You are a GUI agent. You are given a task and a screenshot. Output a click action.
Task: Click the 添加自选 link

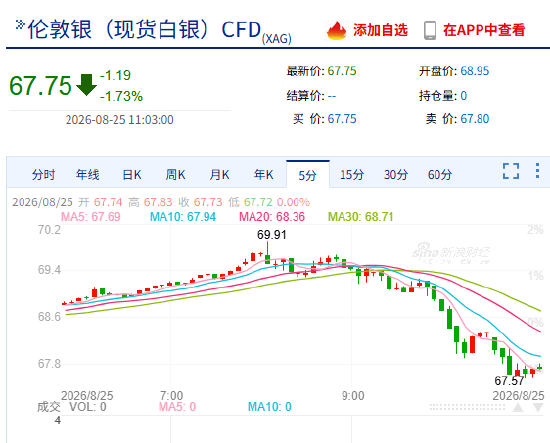tap(380, 30)
